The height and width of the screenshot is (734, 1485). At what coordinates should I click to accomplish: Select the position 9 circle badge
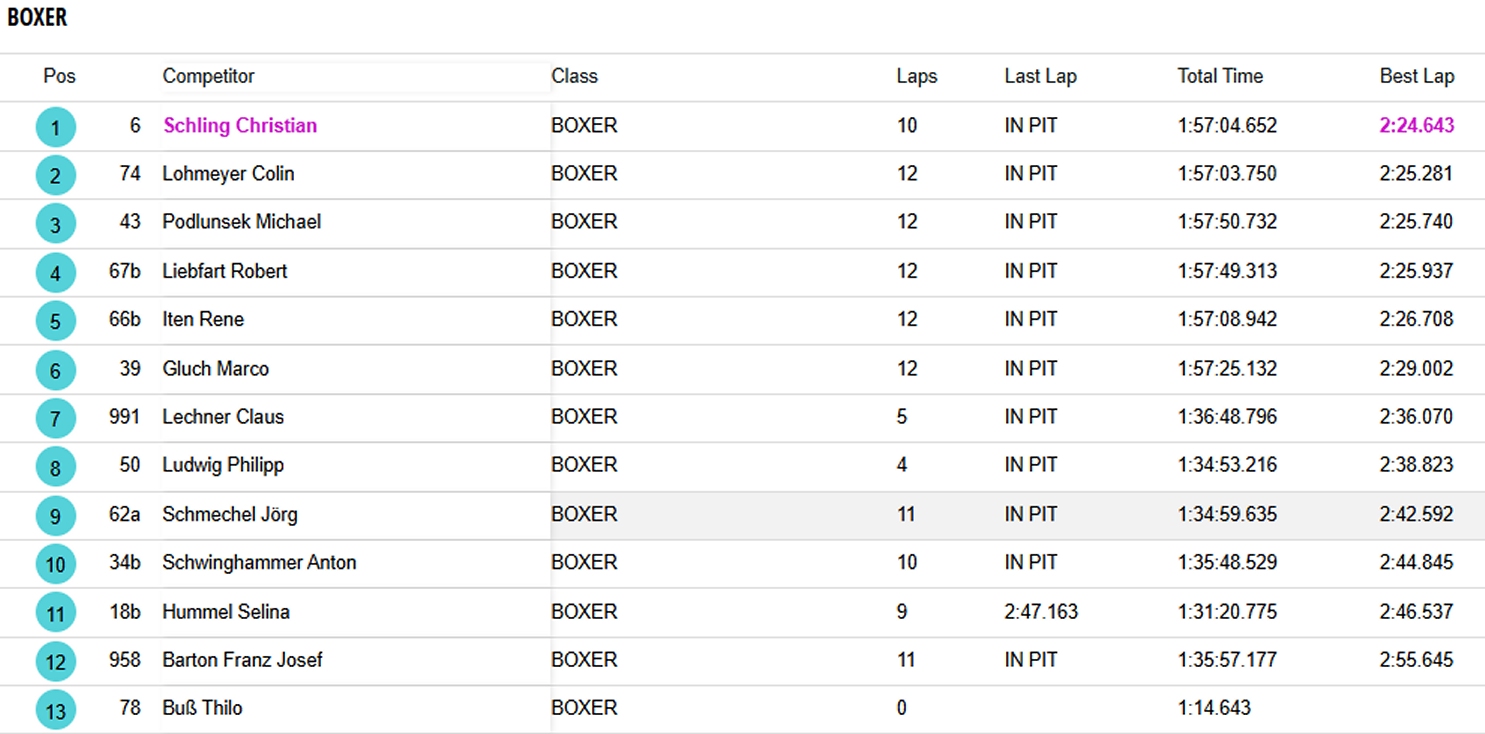(55, 516)
